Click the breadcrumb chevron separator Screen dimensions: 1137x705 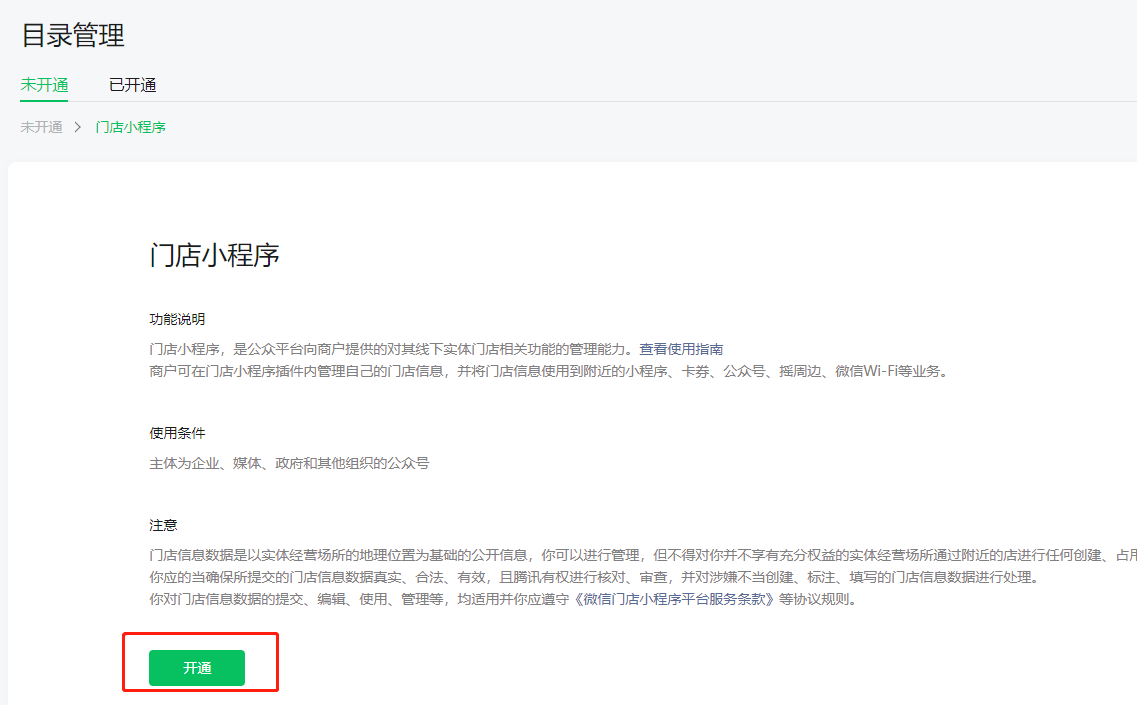80,127
